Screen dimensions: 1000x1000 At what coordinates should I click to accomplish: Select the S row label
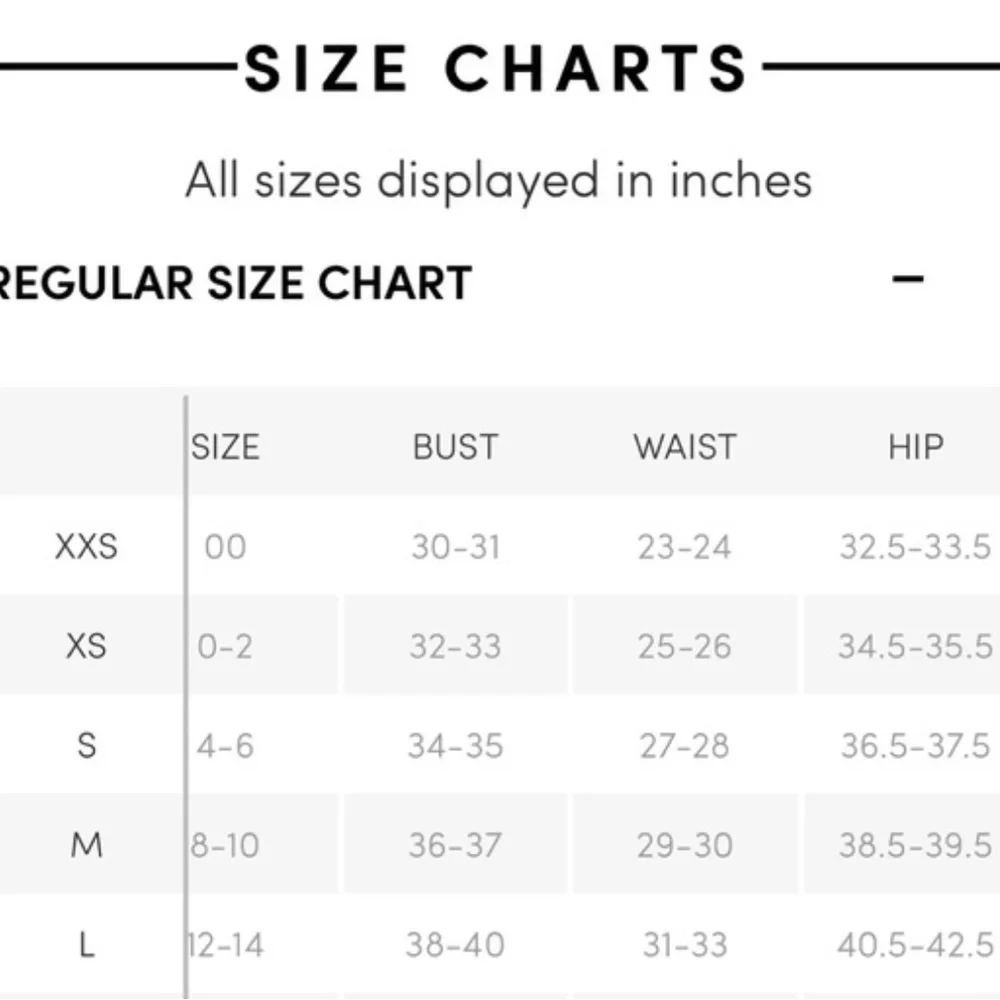(87, 746)
